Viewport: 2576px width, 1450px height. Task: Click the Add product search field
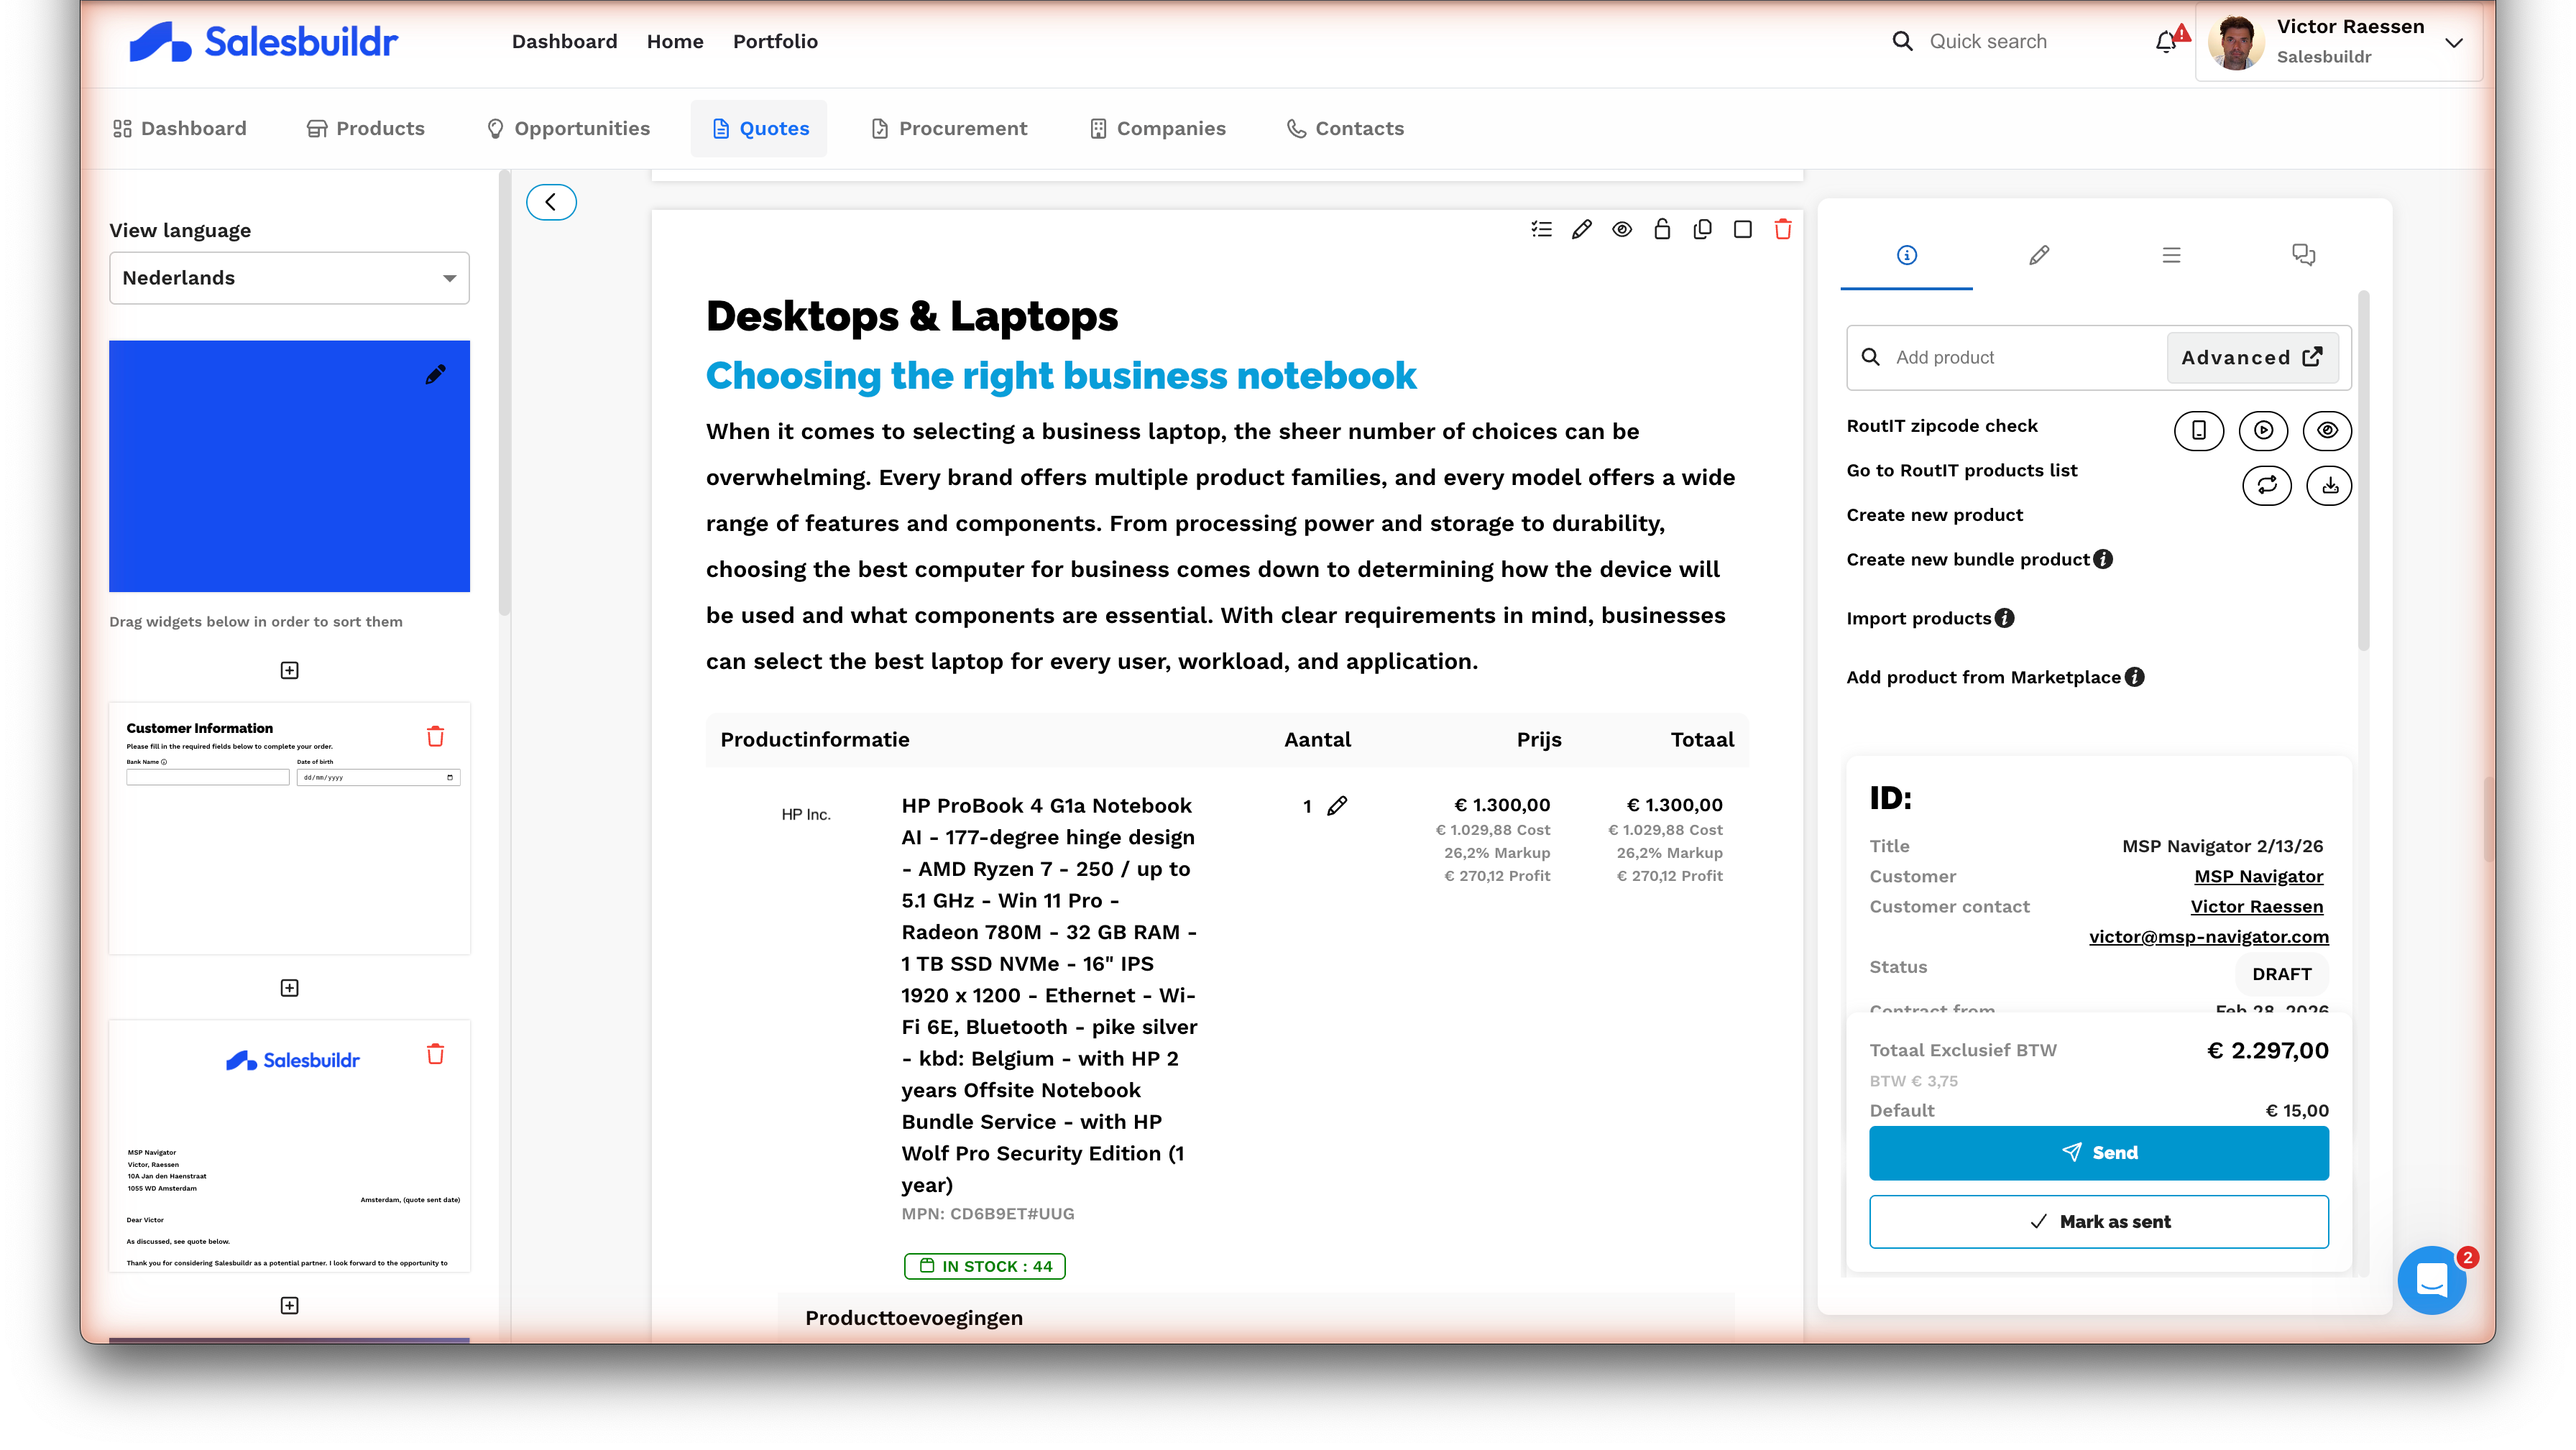(2007, 357)
